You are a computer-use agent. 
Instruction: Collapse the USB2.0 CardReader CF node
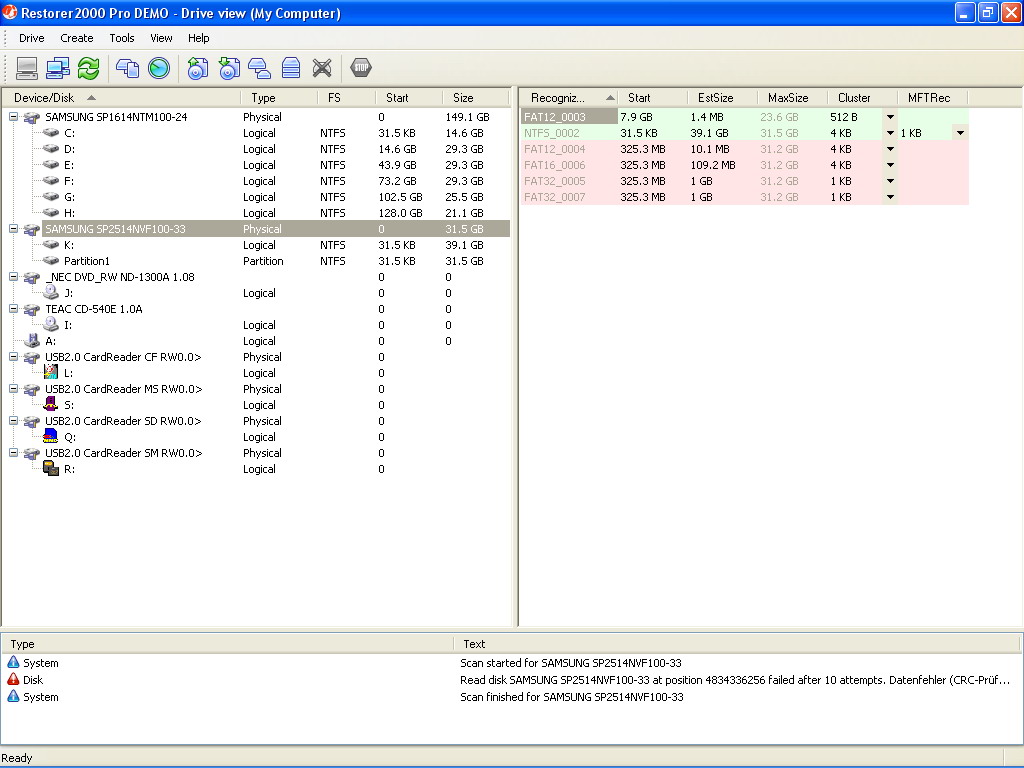point(13,357)
